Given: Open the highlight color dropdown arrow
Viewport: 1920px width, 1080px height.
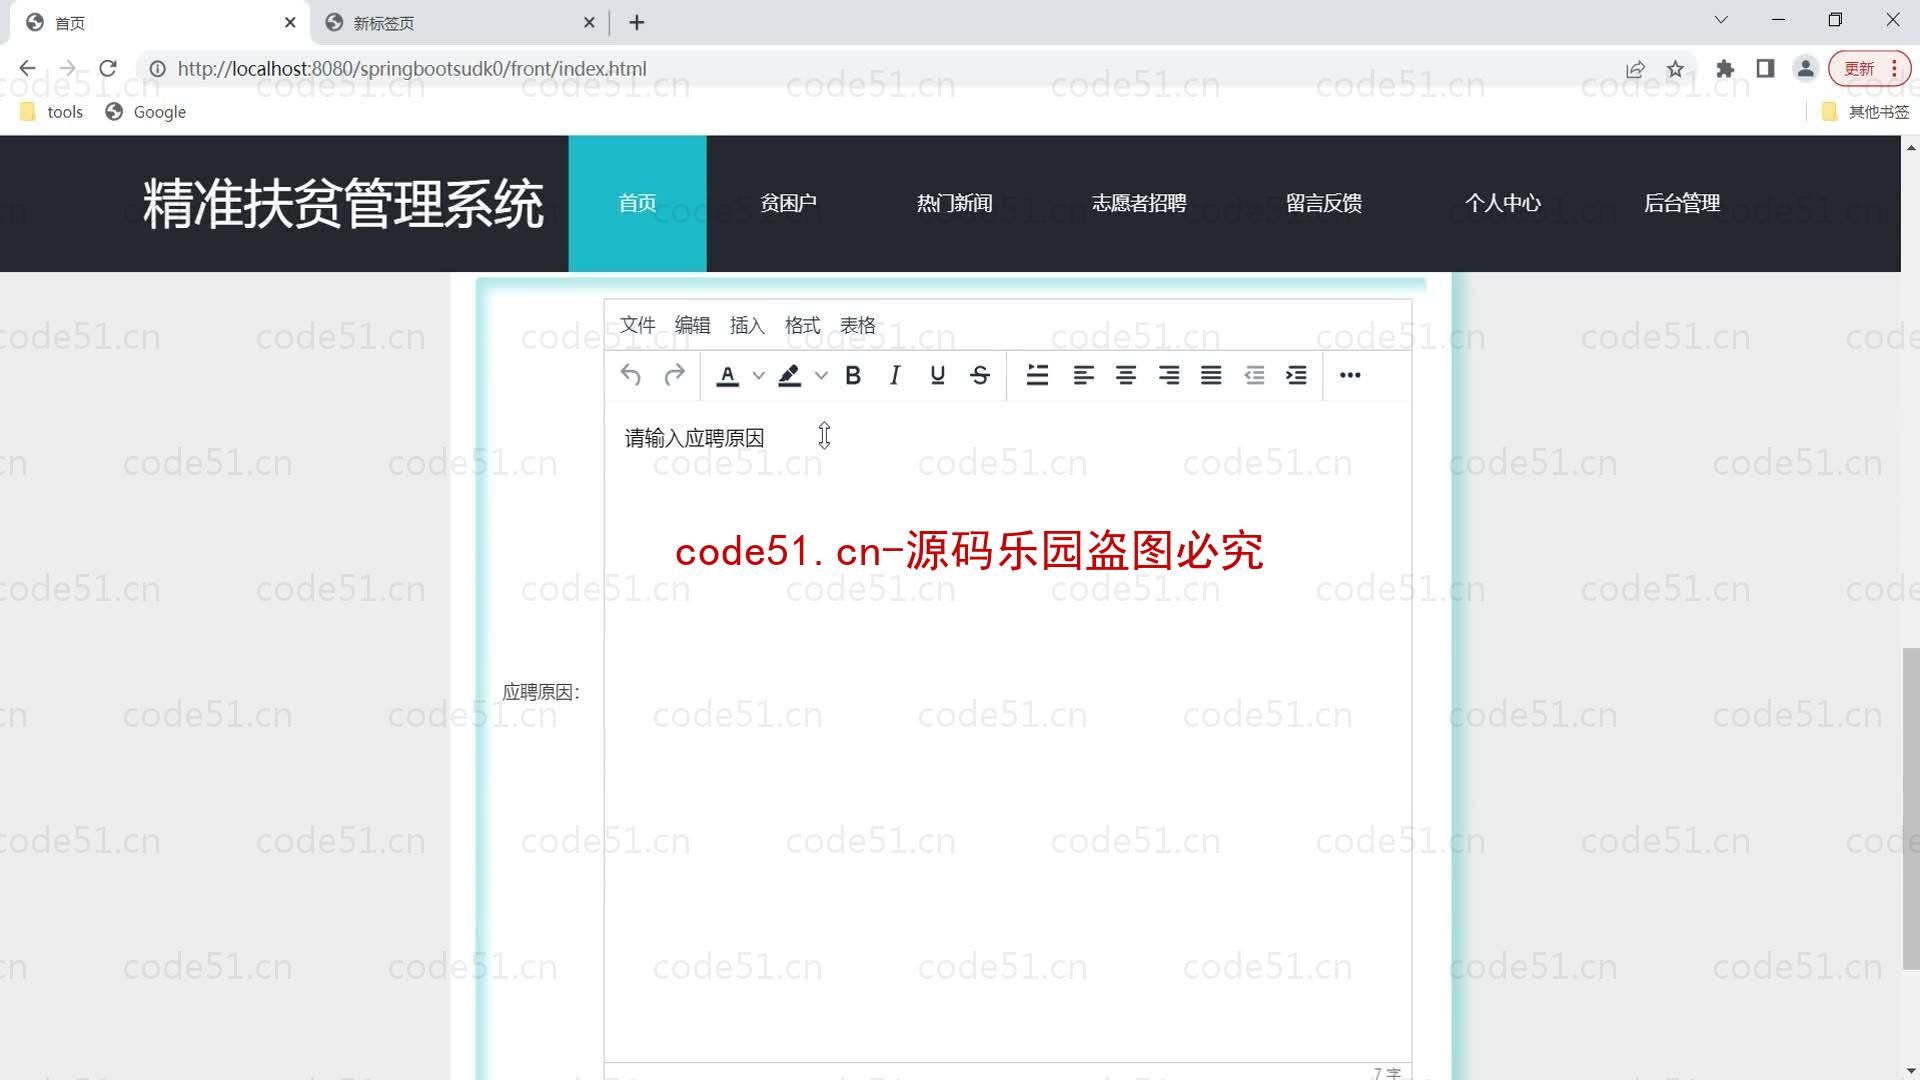Looking at the screenshot, I should click(821, 375).
